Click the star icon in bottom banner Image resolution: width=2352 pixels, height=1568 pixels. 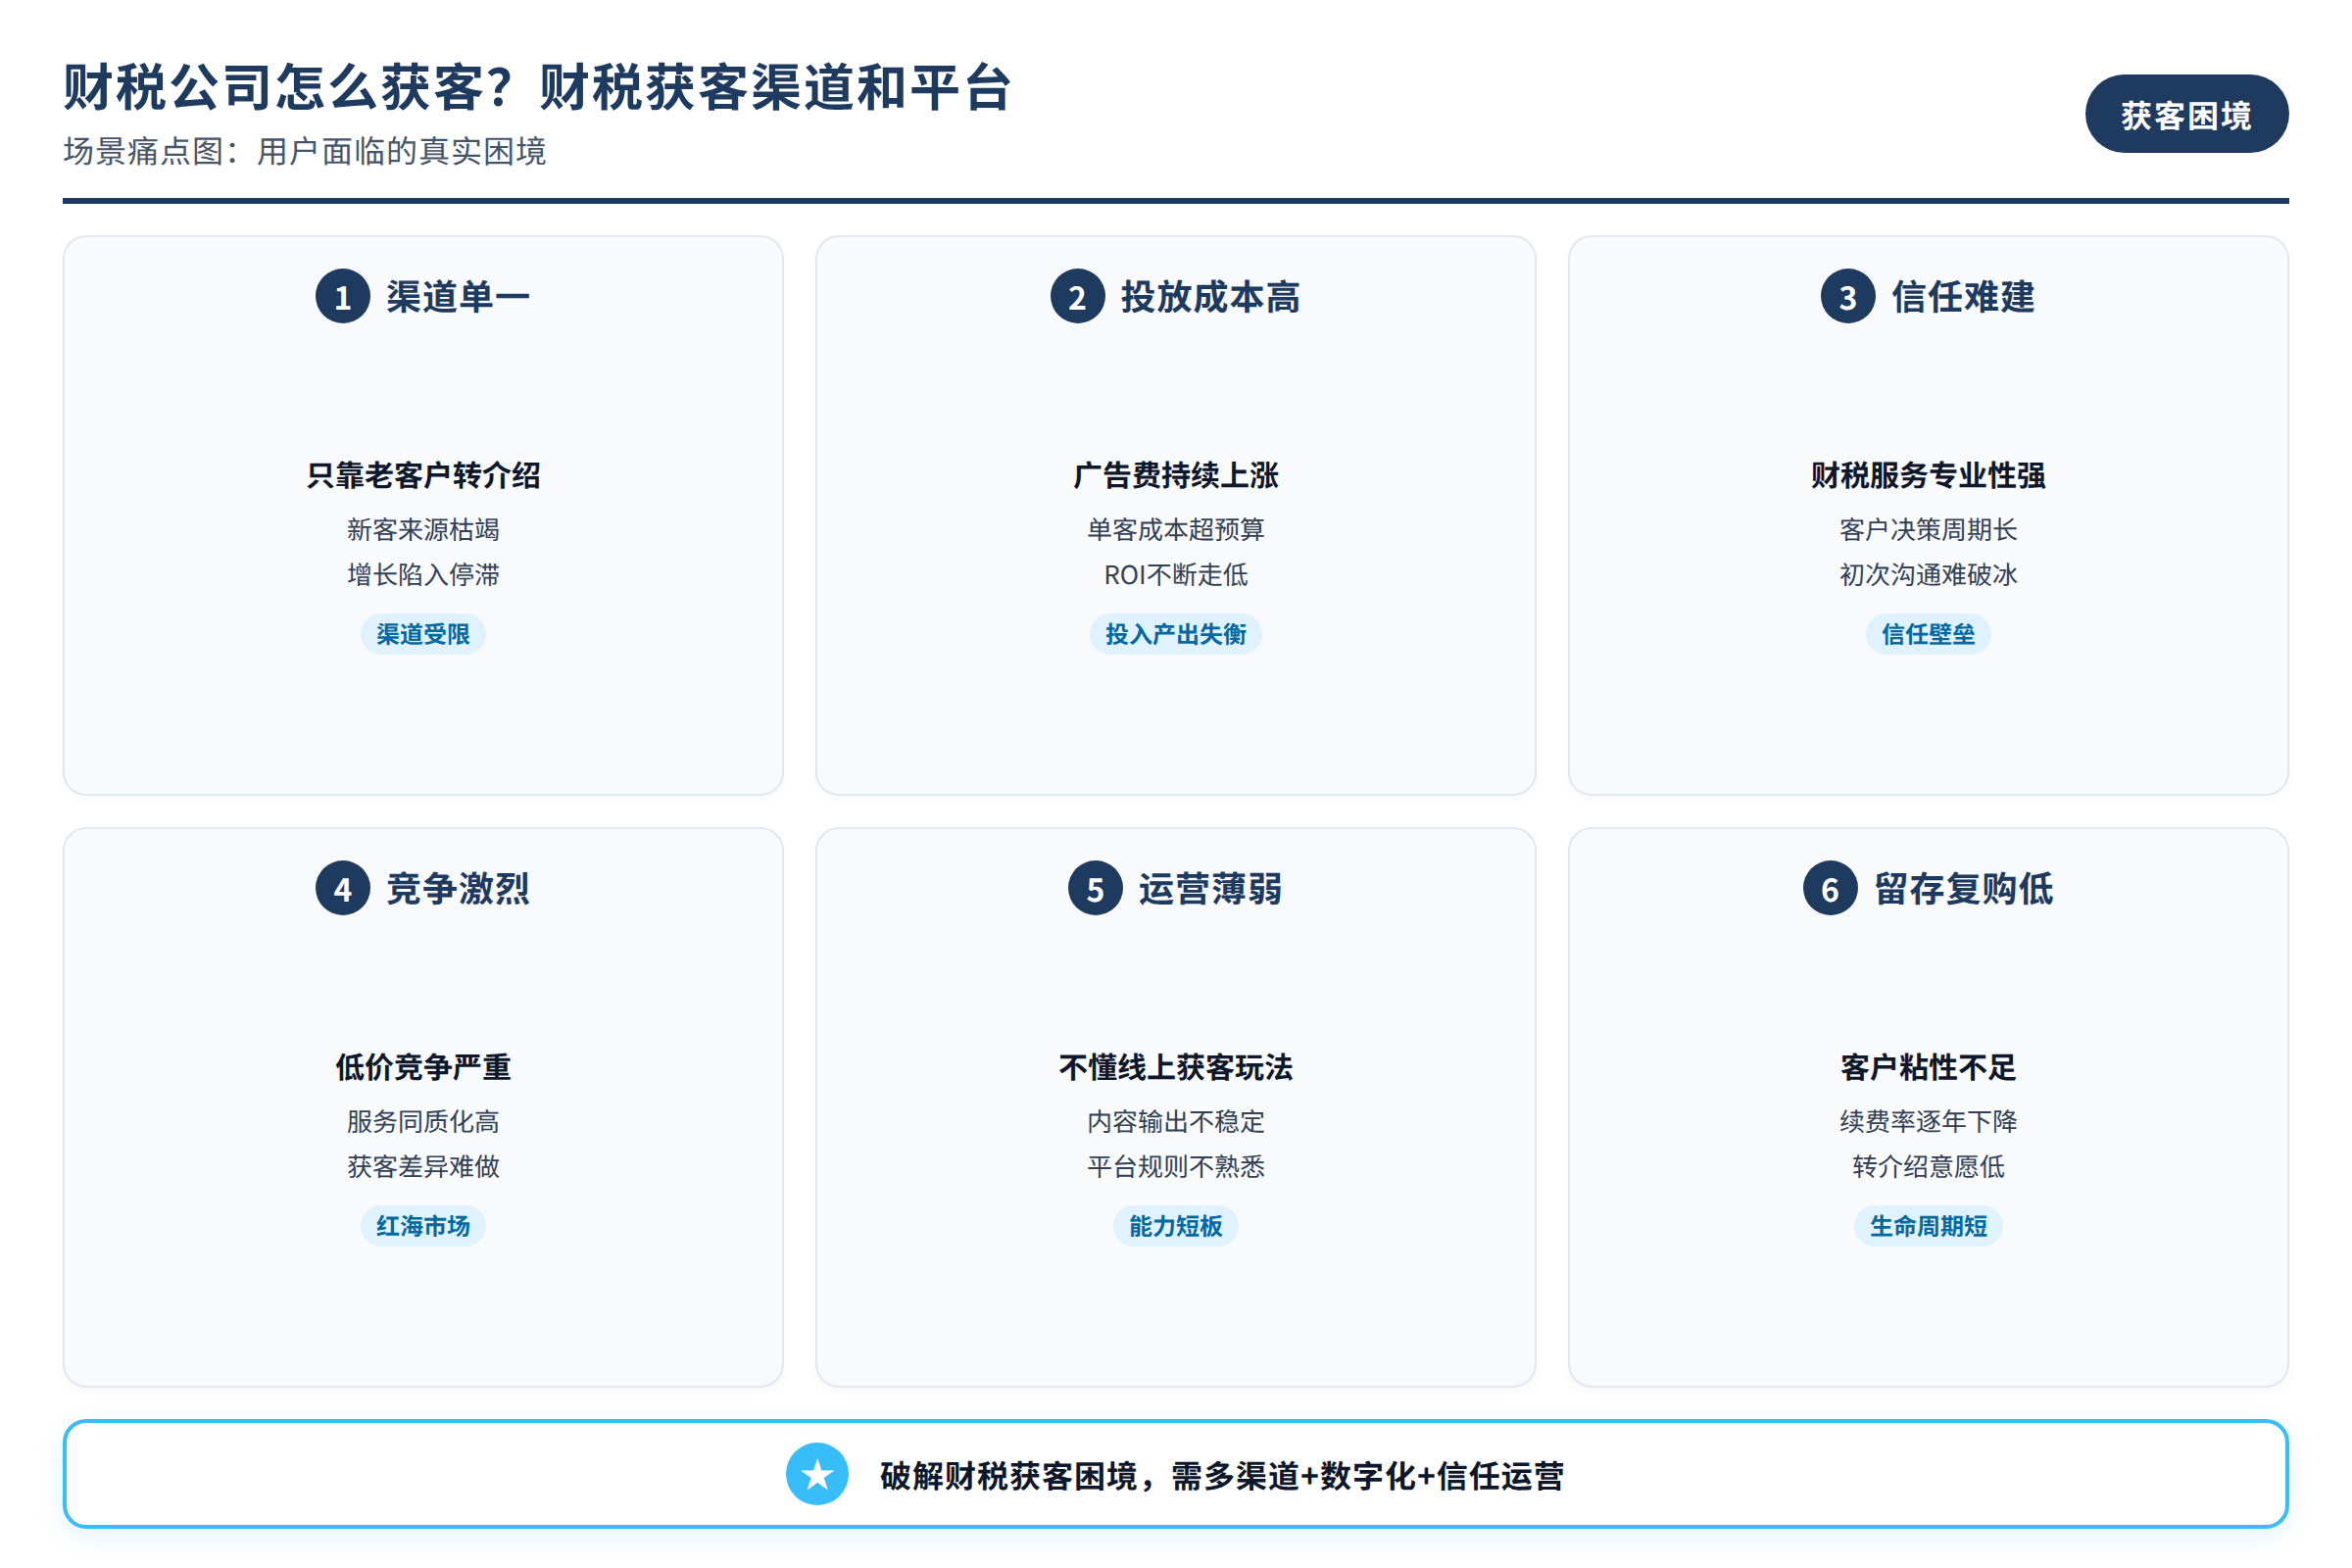(817, 1474)
